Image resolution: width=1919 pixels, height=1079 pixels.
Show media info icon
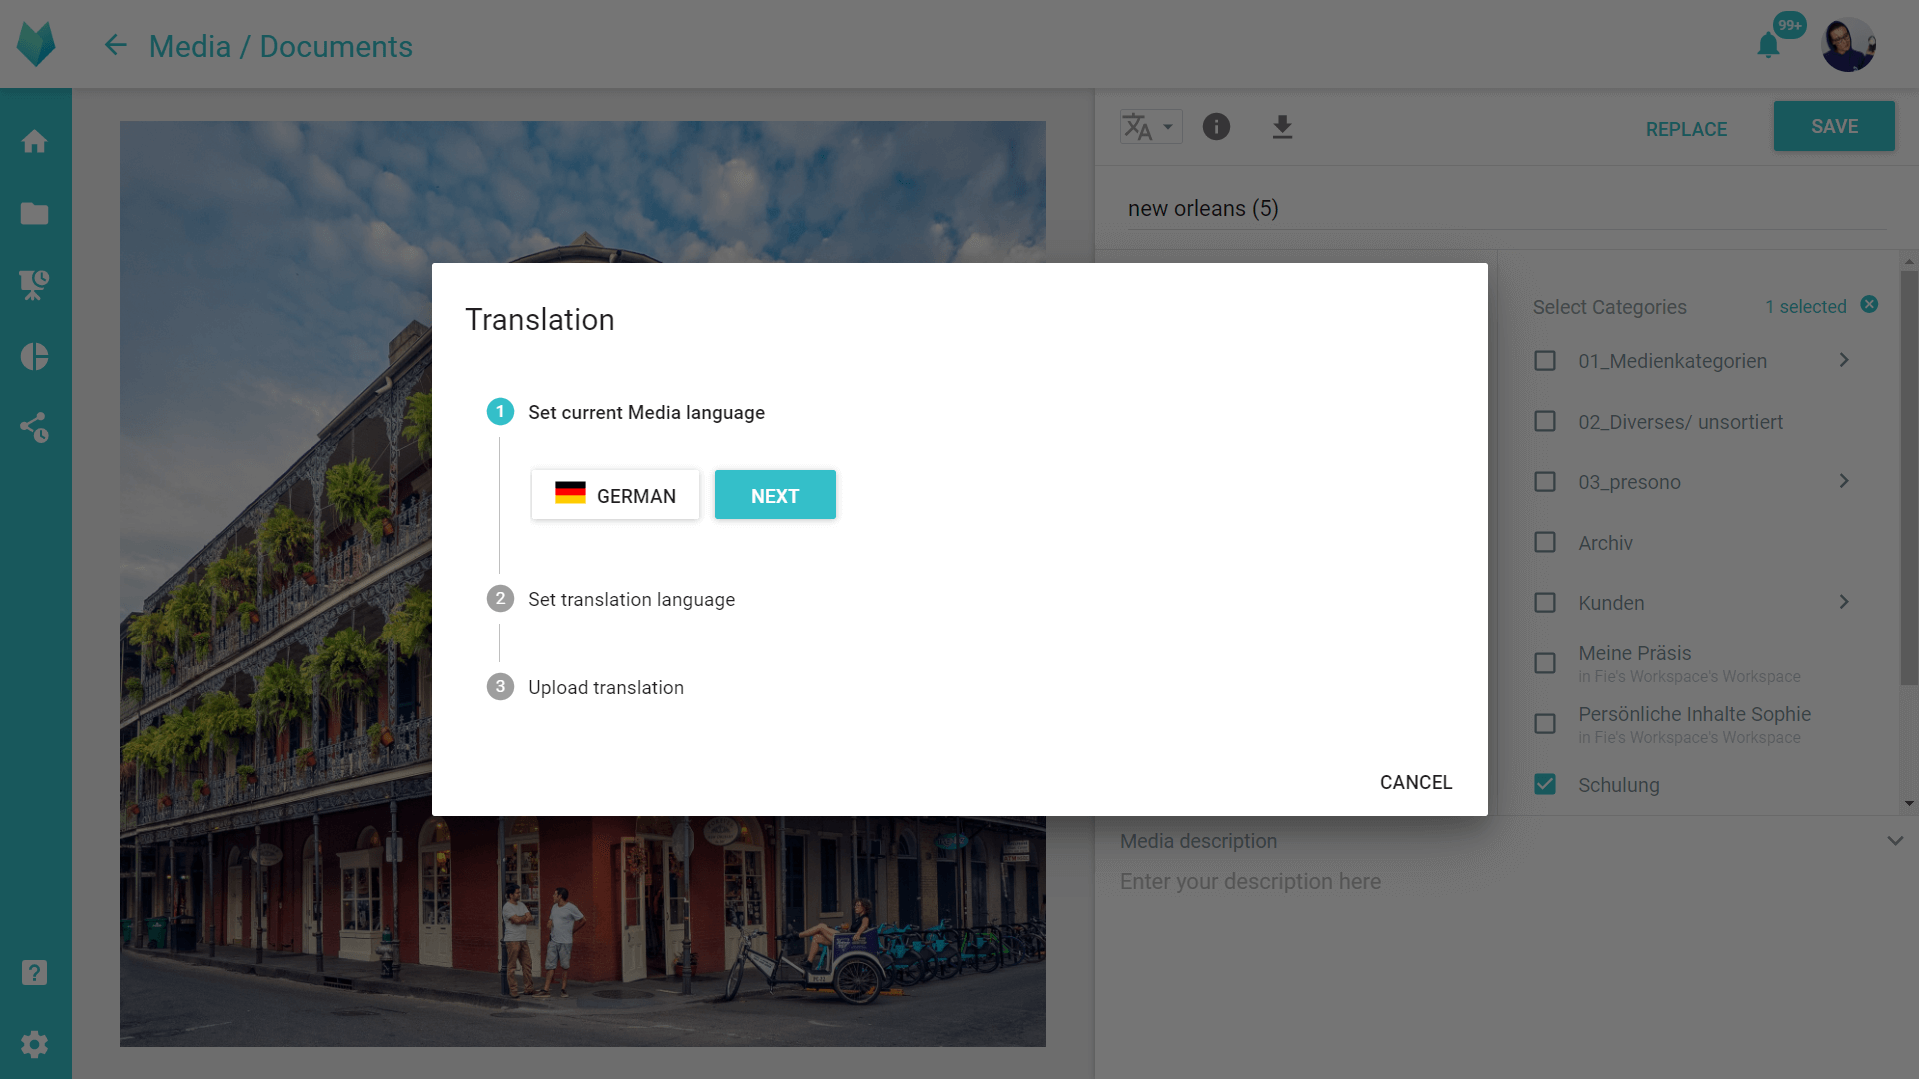tap(1216, 127)
